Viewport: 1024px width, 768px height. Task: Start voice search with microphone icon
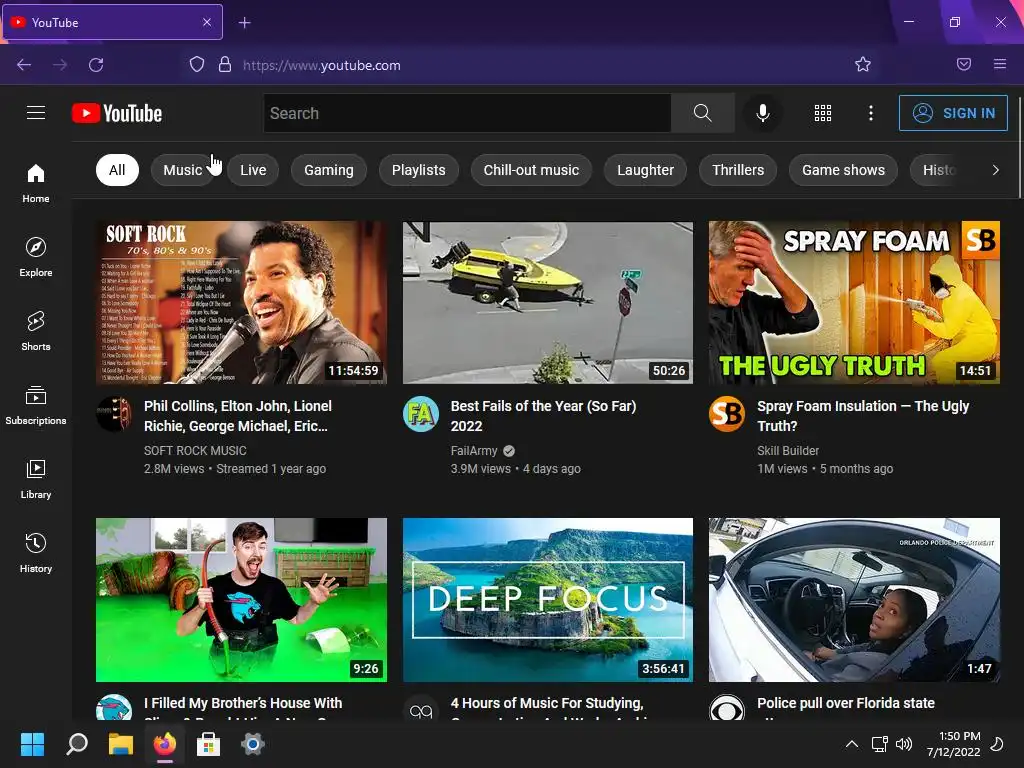(x=762, y=113)
